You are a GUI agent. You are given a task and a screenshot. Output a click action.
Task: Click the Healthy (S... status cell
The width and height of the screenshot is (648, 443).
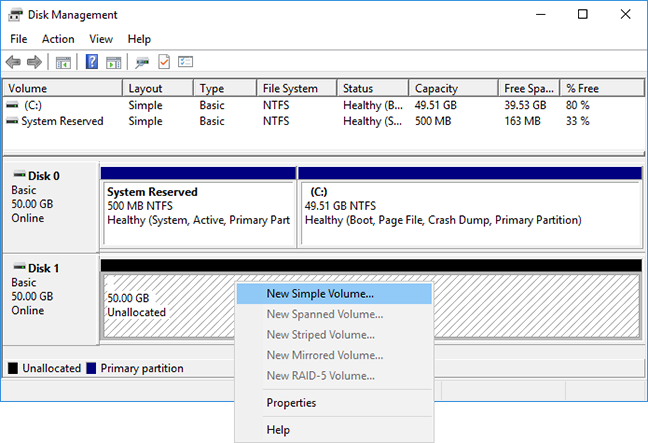click(x=372, y=121)
